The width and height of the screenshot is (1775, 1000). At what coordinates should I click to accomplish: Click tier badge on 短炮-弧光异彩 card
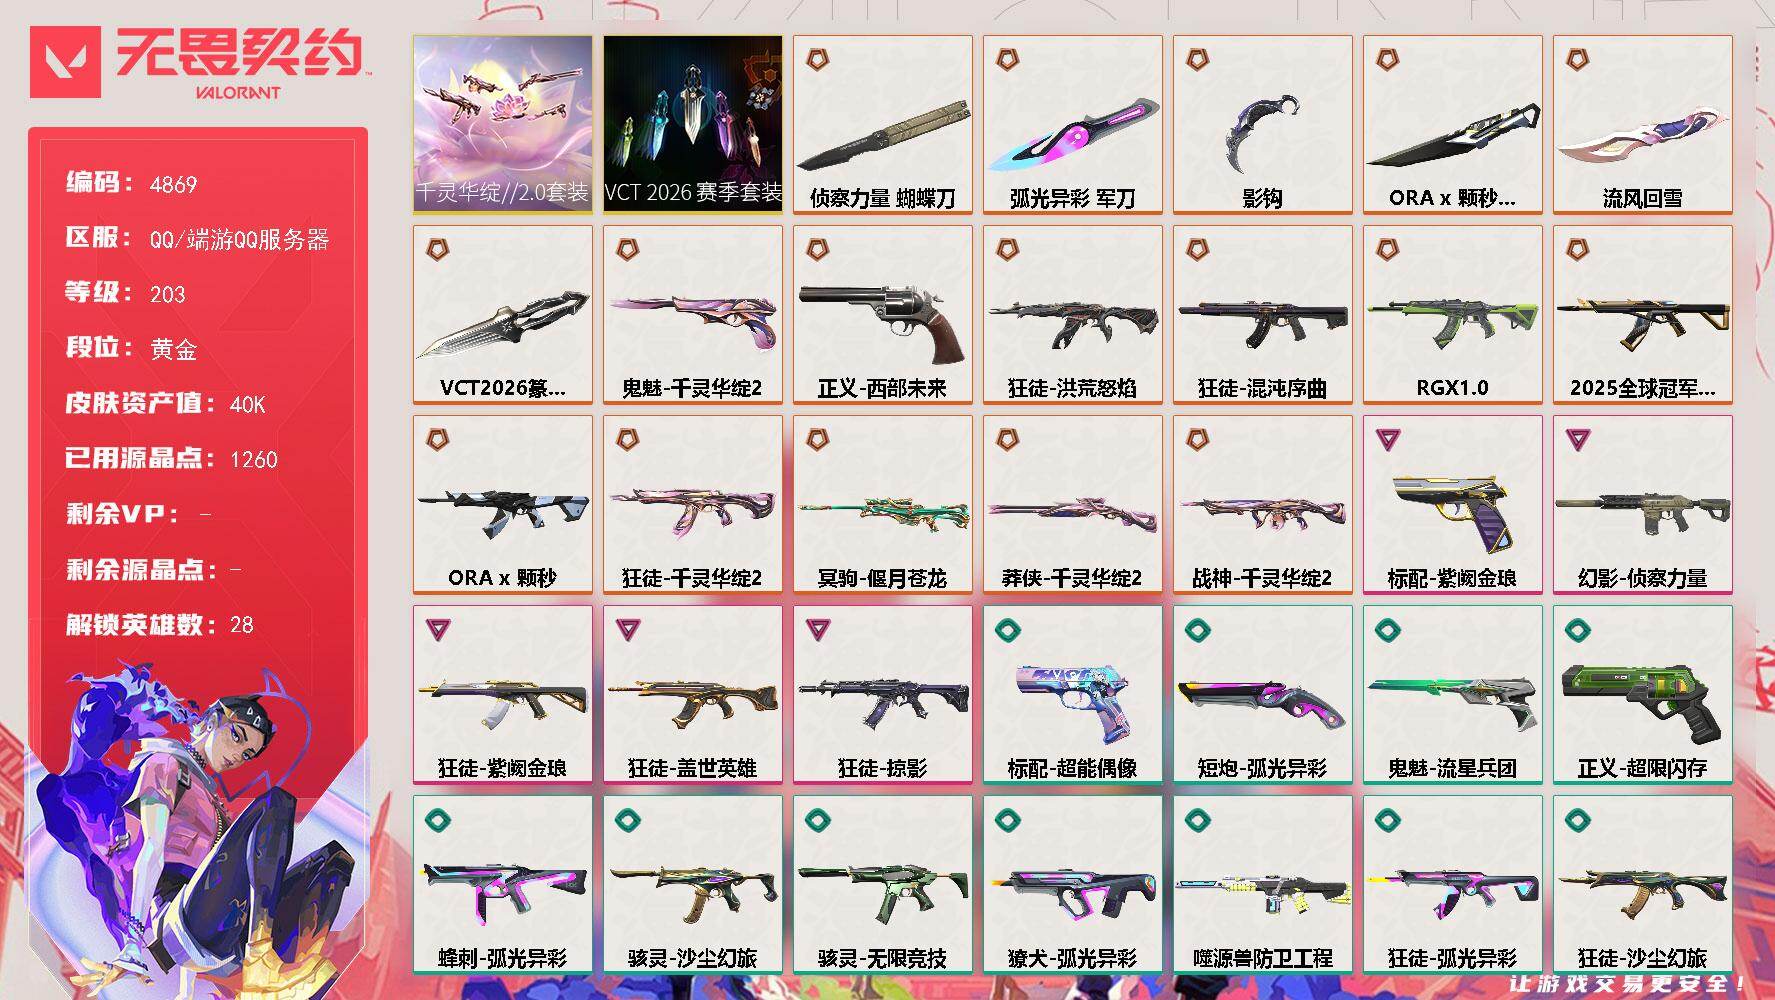click(x=1197, y=630)
